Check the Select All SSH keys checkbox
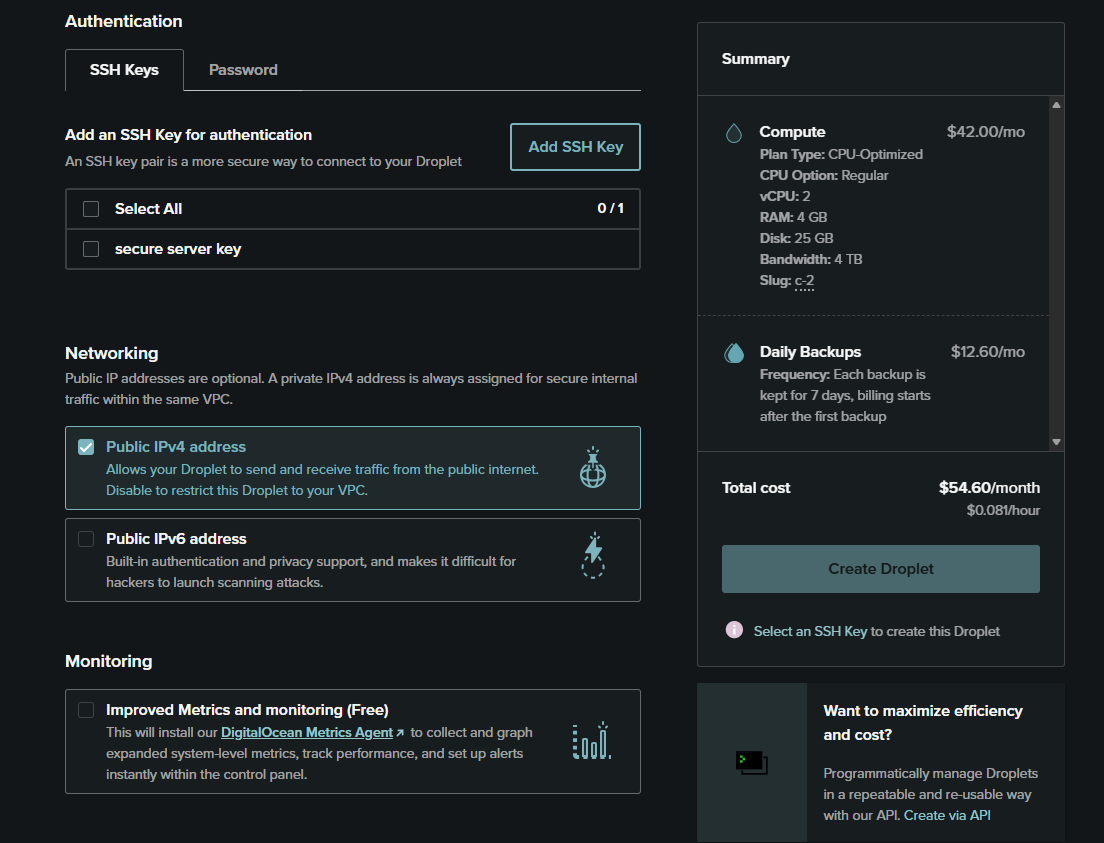 pos(91,209)
